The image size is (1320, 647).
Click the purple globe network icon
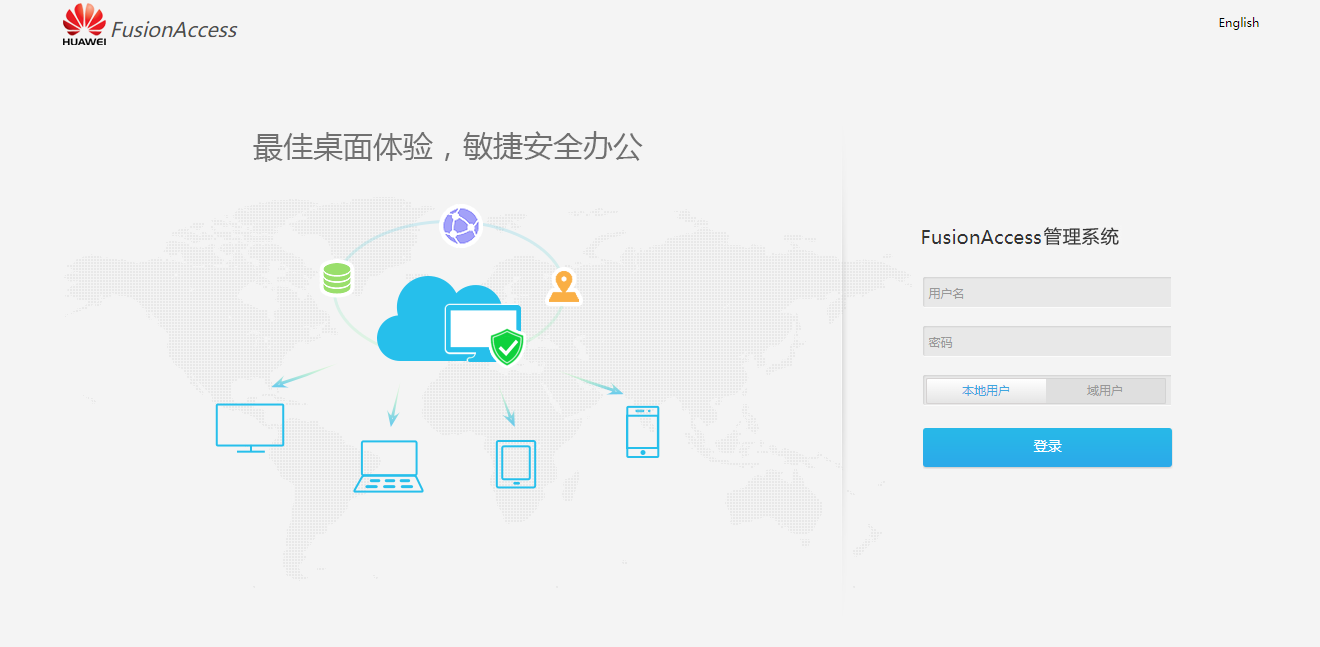pos(461,225)
